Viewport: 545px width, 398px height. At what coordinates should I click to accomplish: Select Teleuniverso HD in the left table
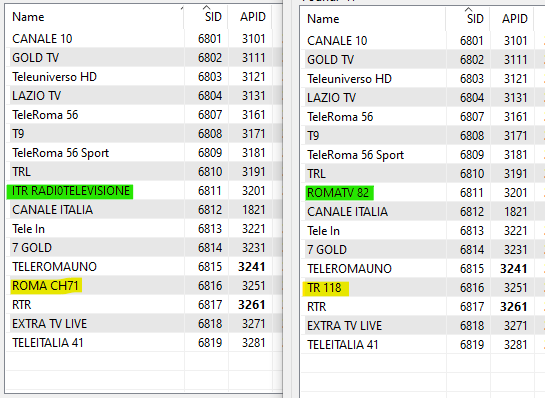pos(54,77)
